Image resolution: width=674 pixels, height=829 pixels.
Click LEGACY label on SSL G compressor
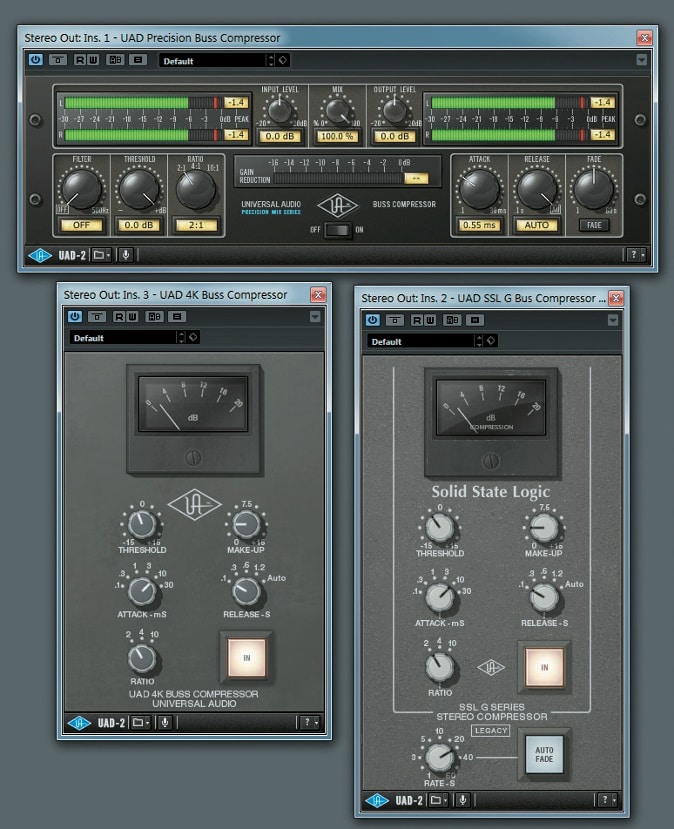(491, 731)
